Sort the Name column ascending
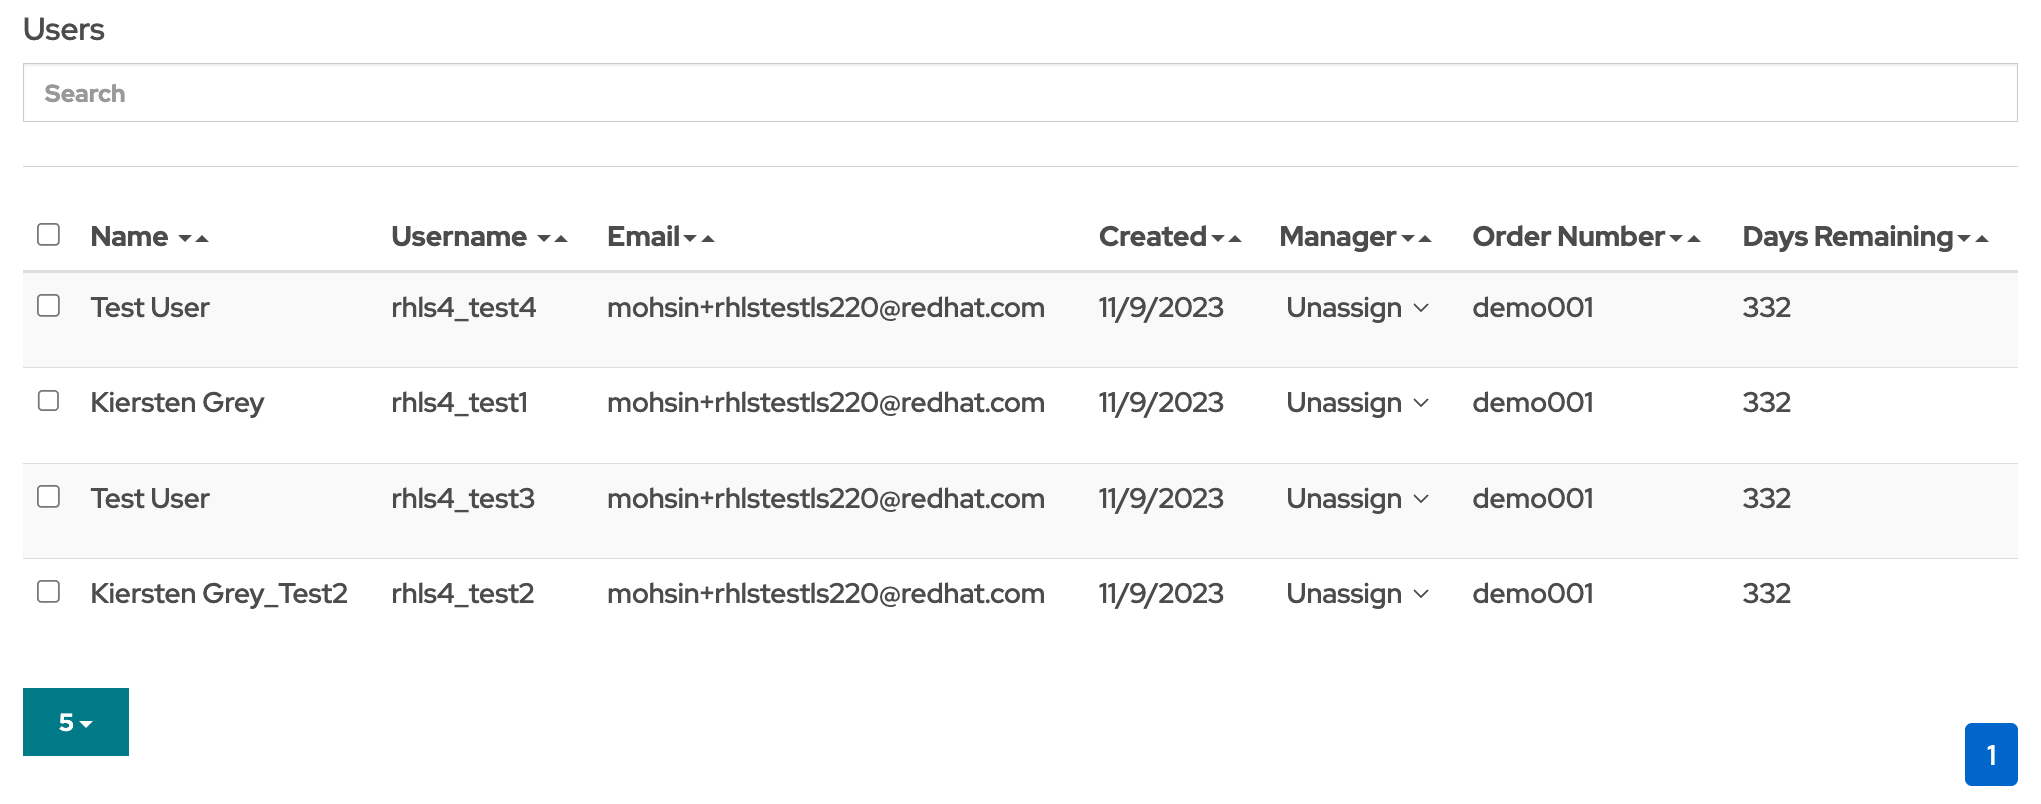Screen dimensions: 2041x804 (204, 236)
